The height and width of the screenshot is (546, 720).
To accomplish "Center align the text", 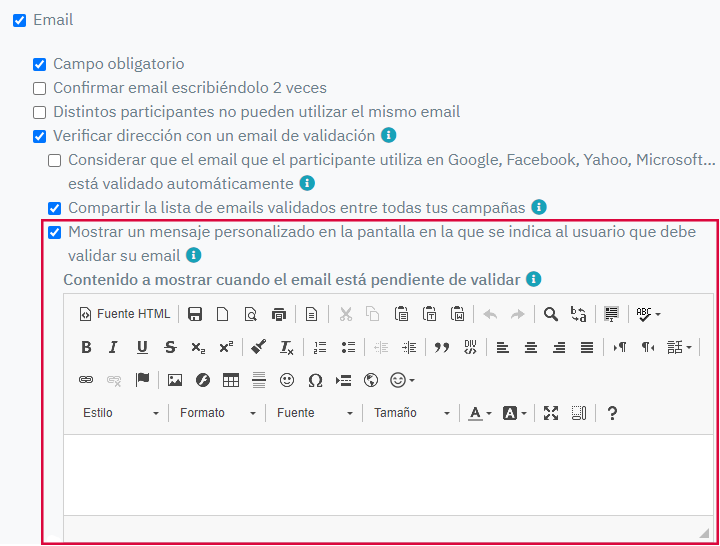I will (x=531, y=347).
